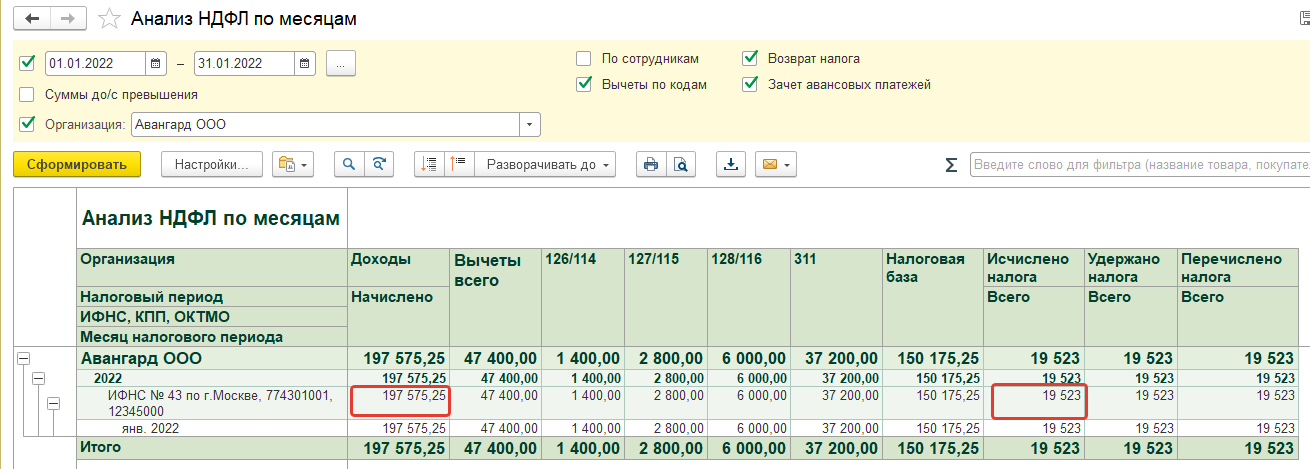
Task: Collapse the Авангард ООО group
Action: (x=23, y=358)
